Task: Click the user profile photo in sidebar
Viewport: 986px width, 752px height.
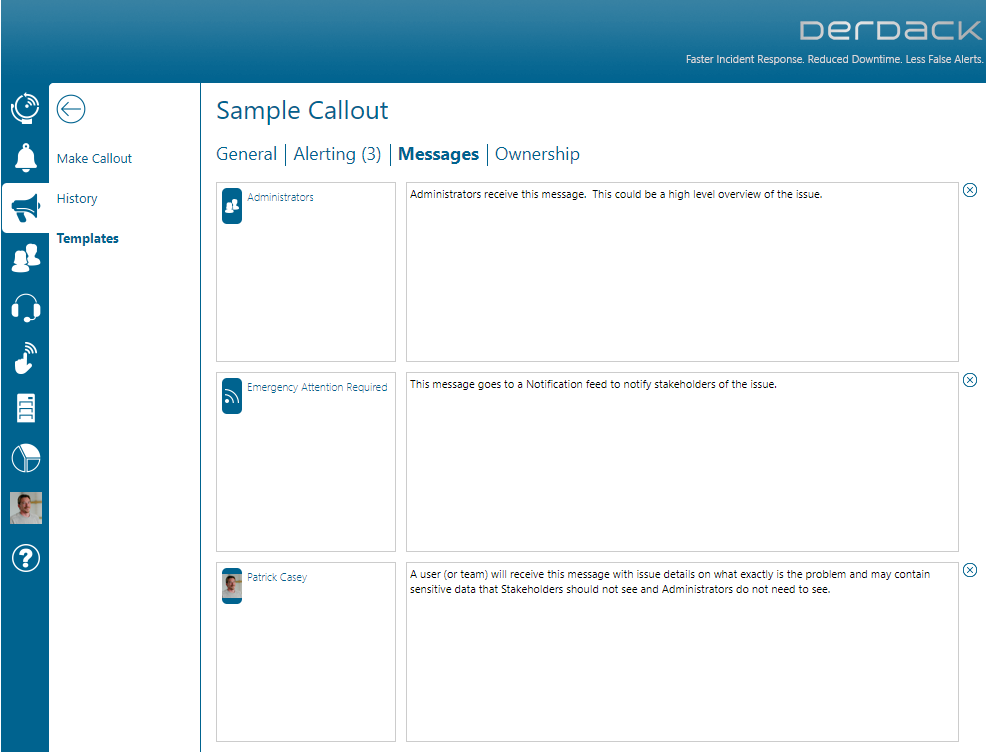Action: pyautogui.click(x=25, y=508)
